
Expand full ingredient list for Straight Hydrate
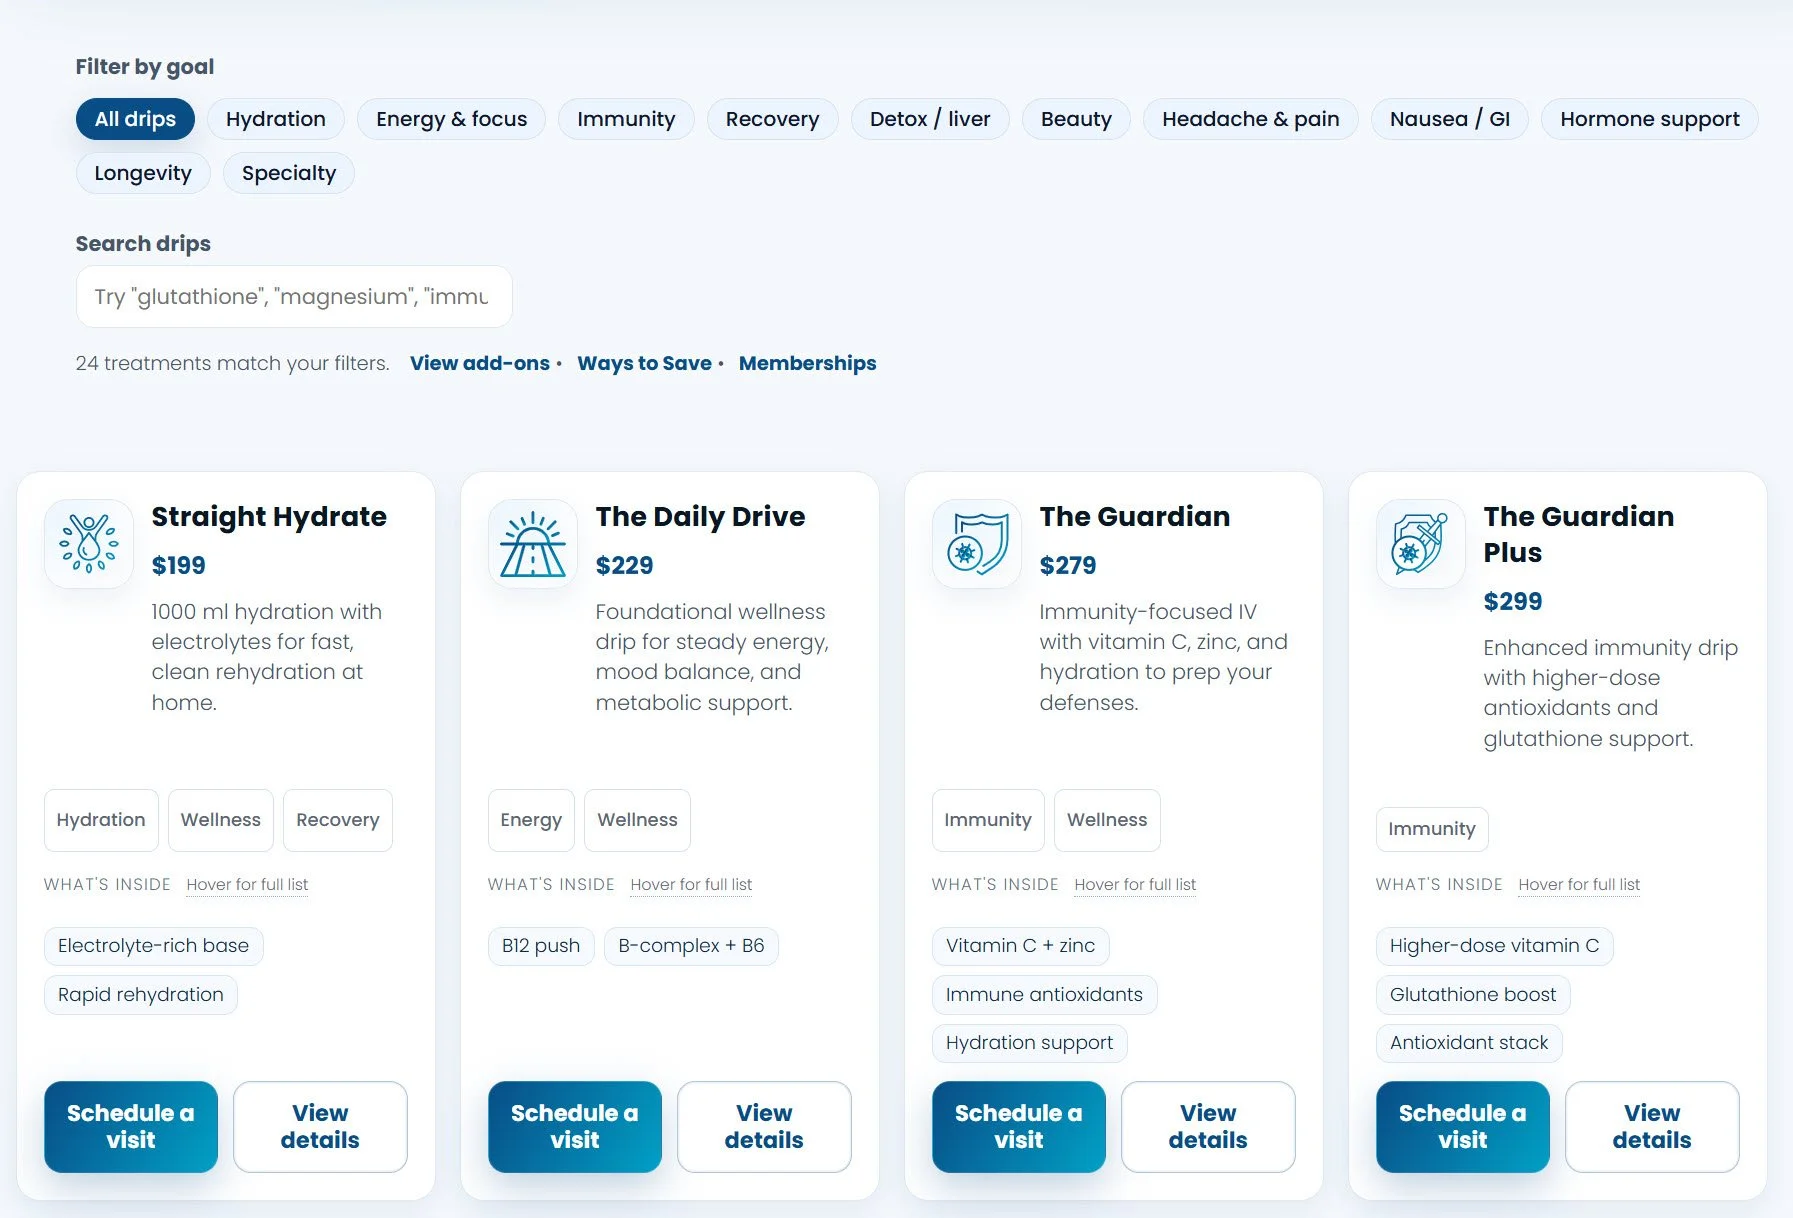246,884
